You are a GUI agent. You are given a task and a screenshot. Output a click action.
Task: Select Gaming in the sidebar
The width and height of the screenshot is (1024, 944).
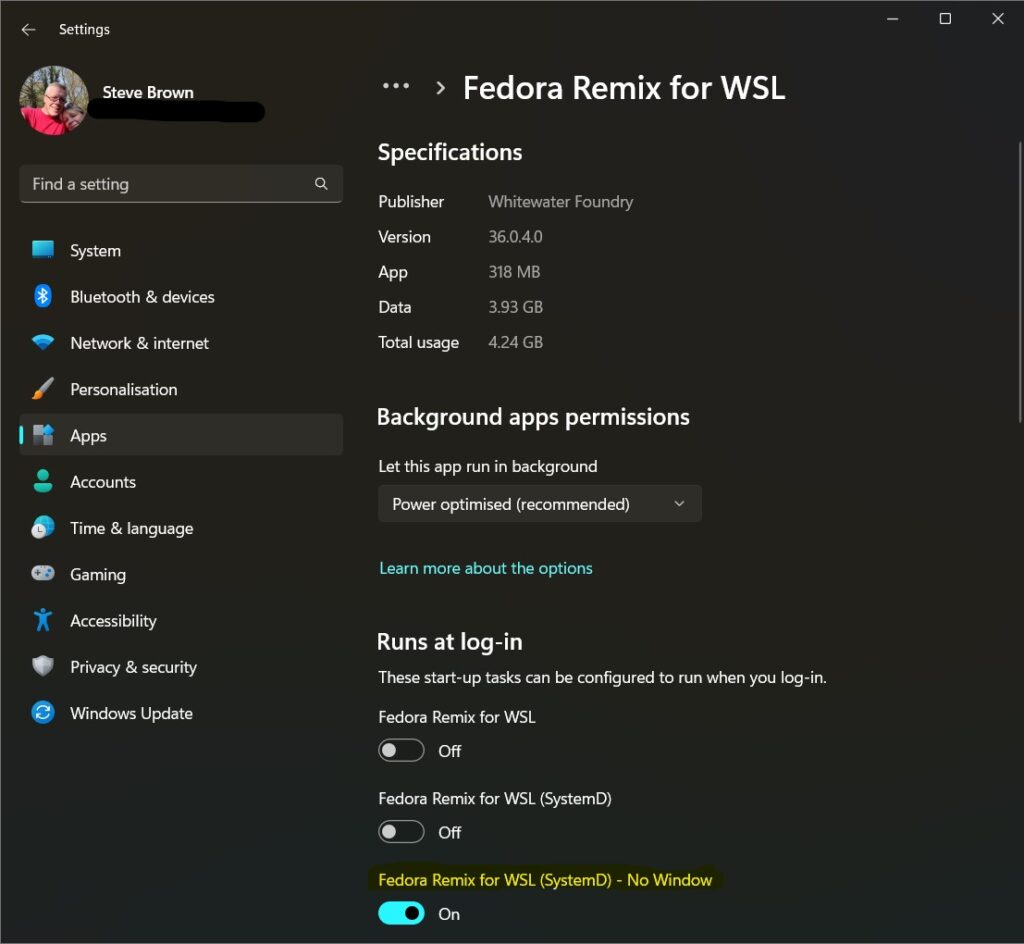(x=97, y=574)
